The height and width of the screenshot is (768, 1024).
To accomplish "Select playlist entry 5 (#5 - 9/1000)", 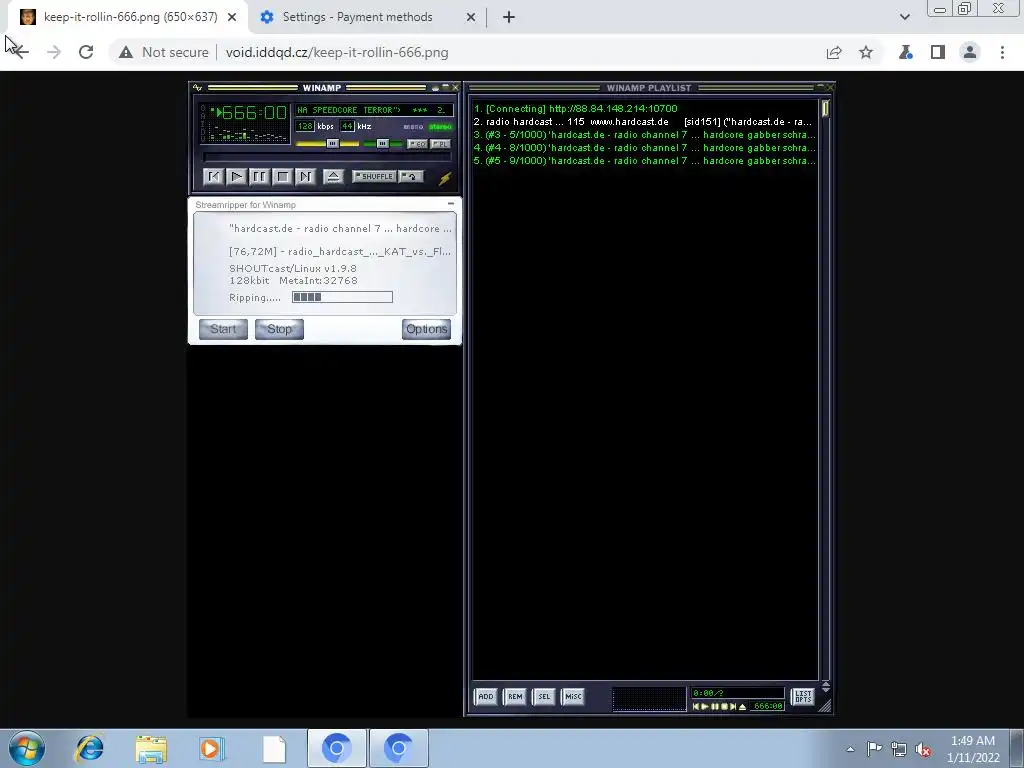I will pyautogui.click(x=645, y=161).
